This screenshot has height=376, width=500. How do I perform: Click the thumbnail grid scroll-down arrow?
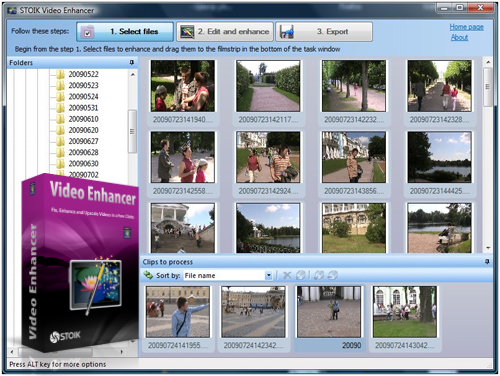pyautogui.click(x=488, y=248)
